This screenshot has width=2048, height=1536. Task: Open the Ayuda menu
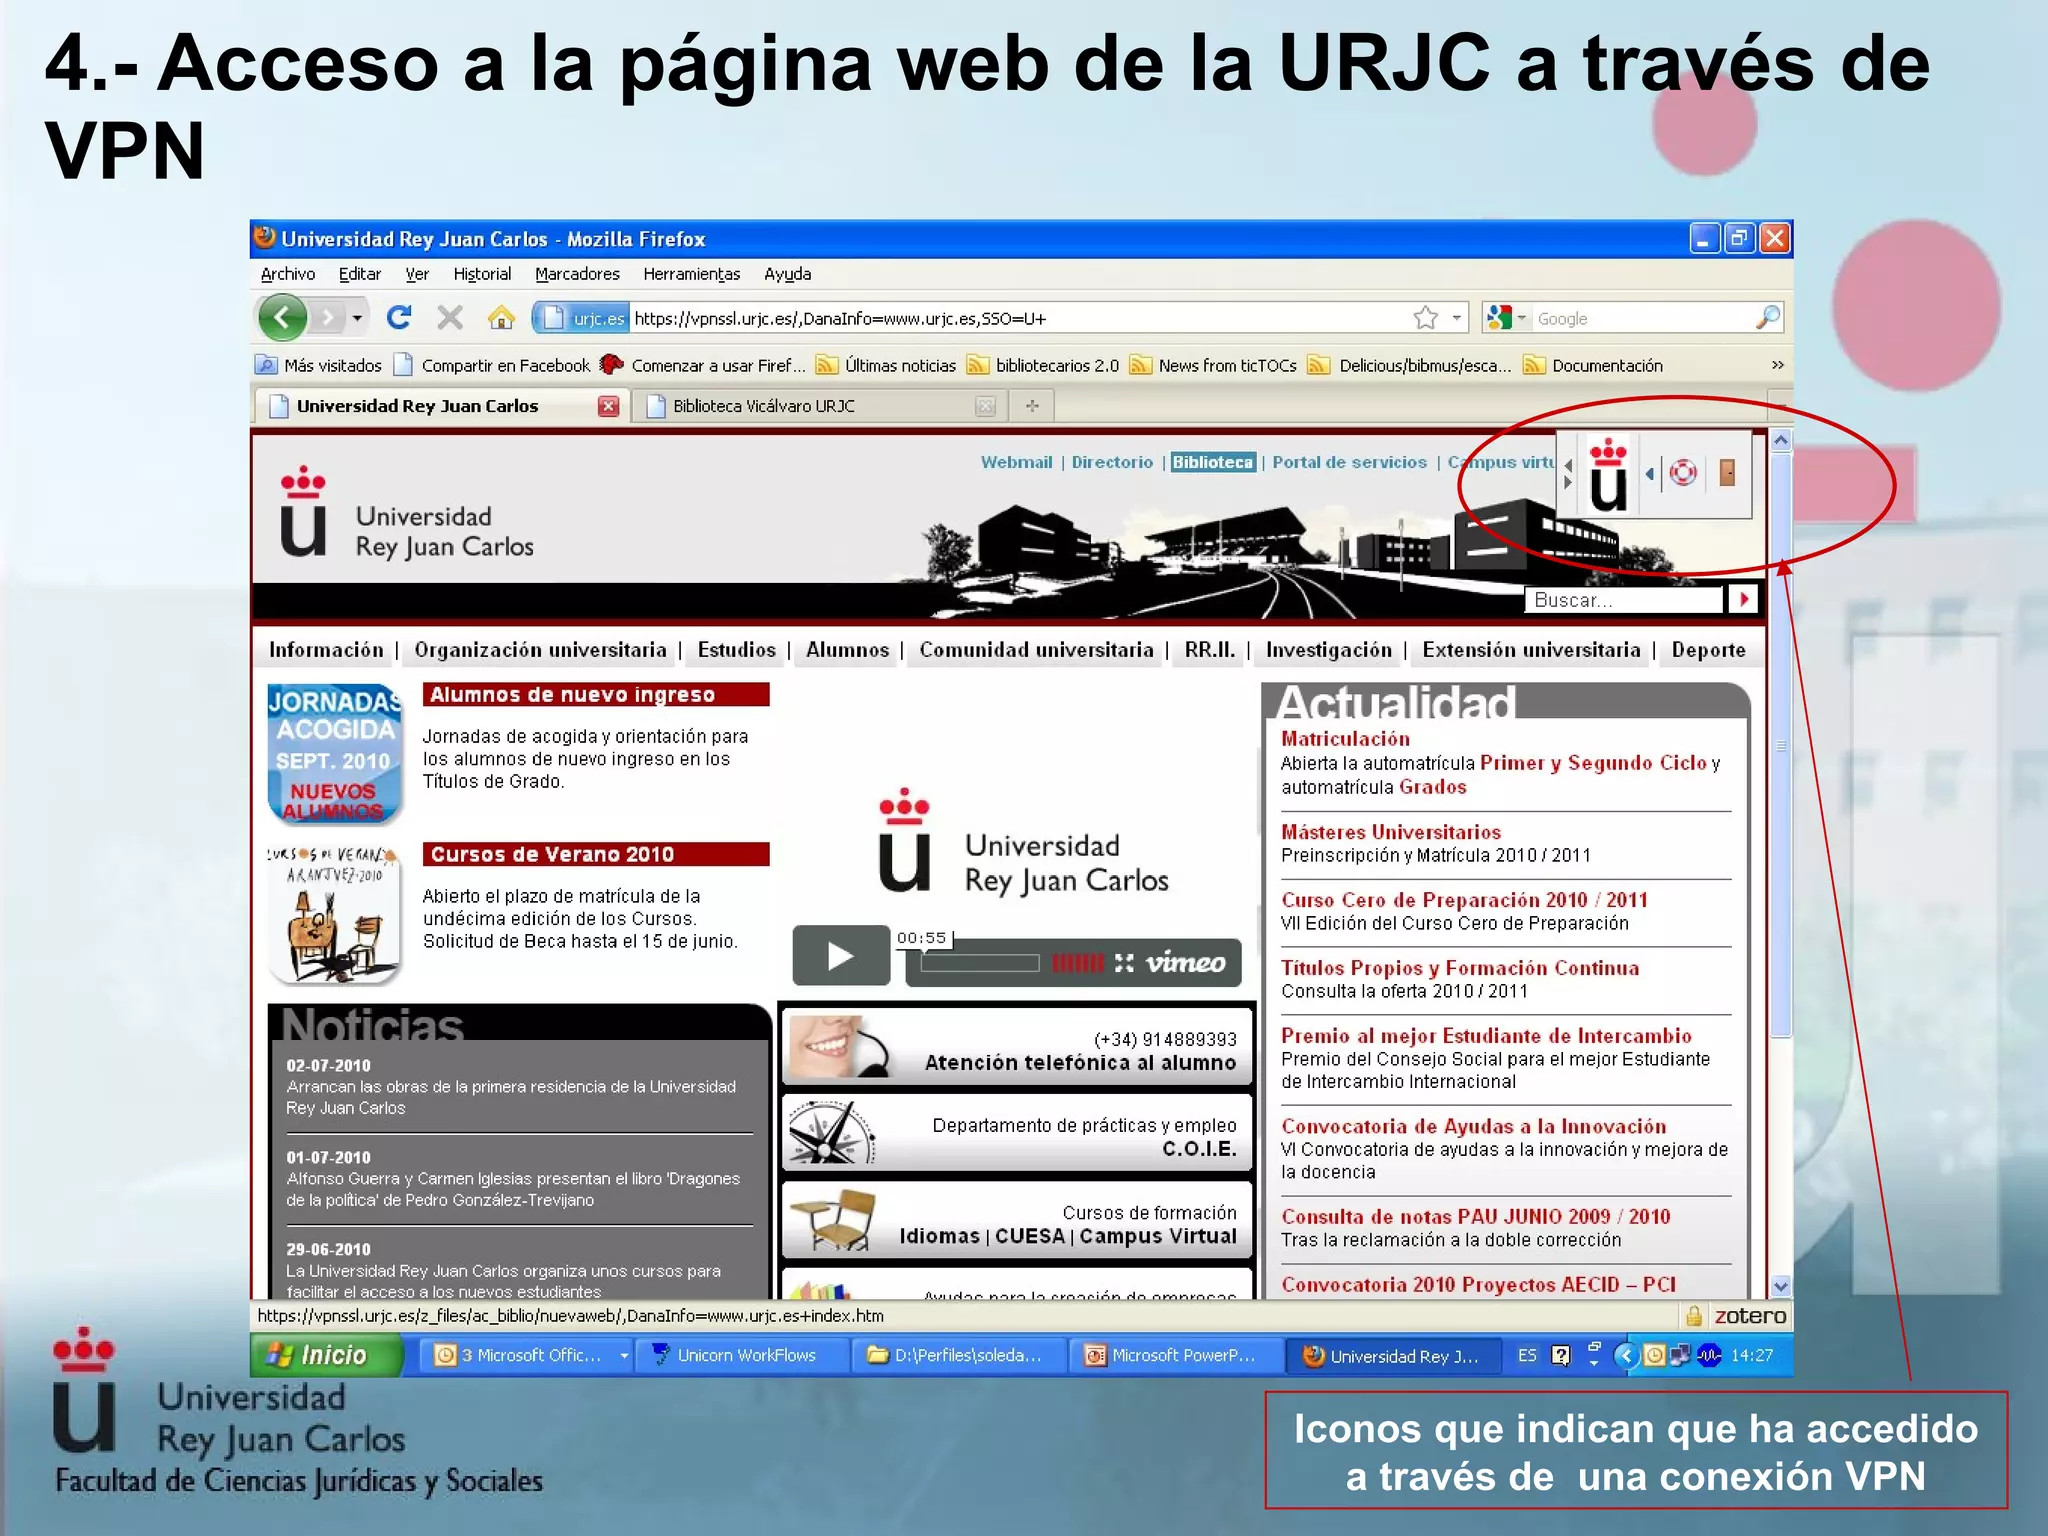pyautogui.click(x=788, y=274)
